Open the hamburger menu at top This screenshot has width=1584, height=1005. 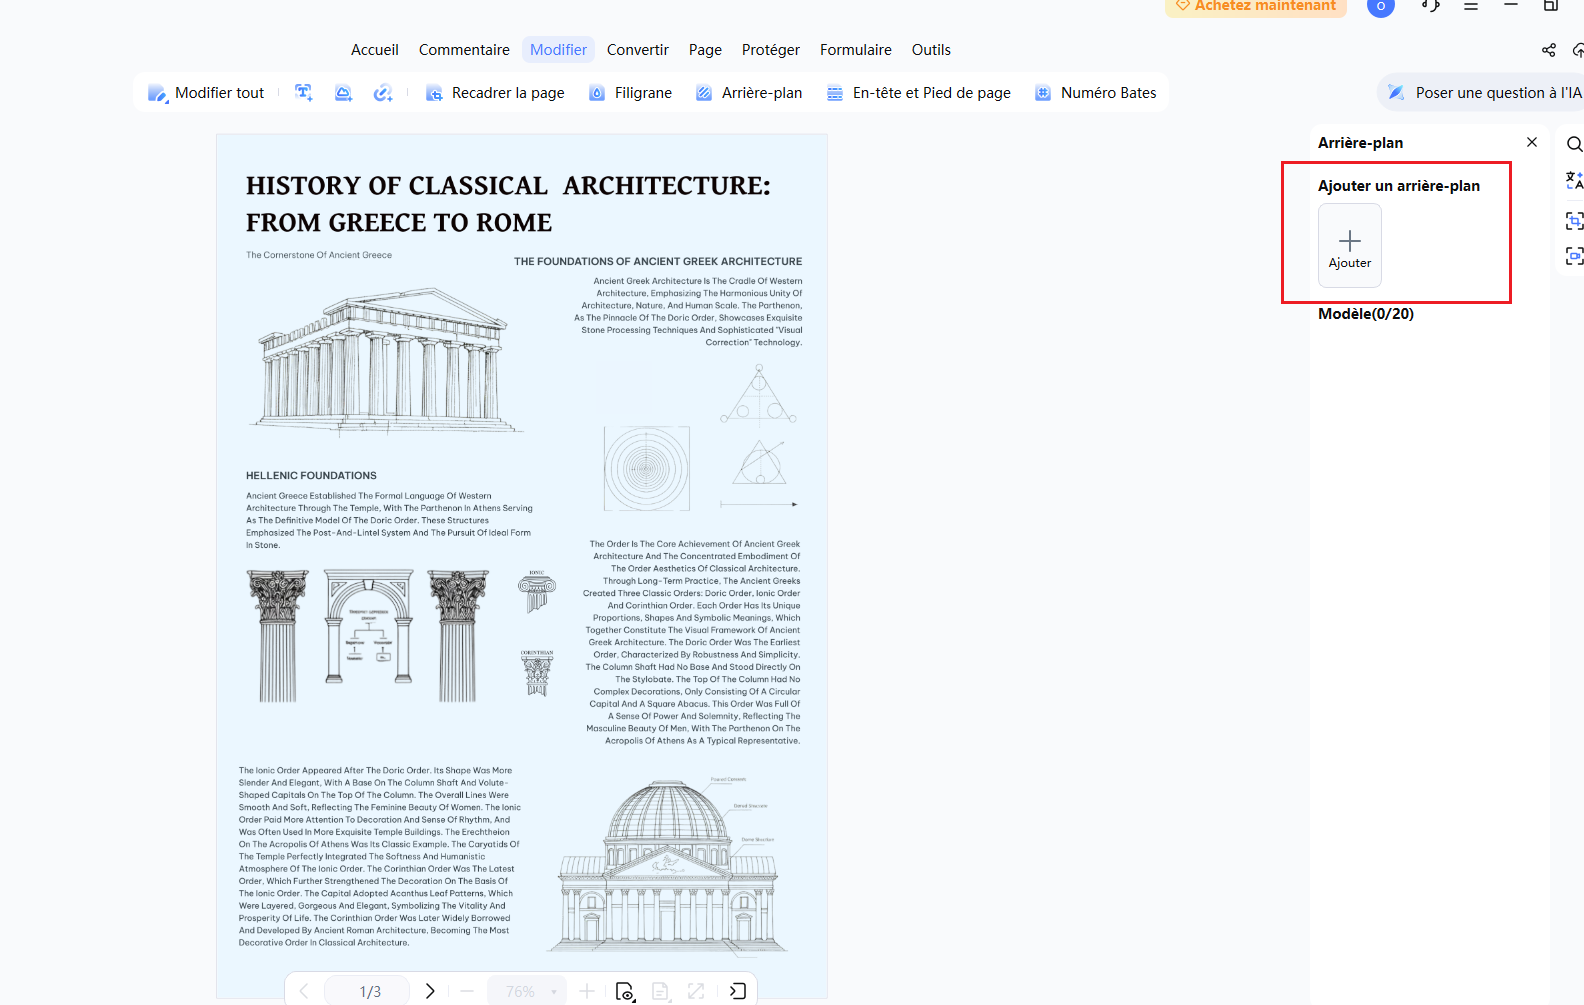click(x=1471, y=6)
